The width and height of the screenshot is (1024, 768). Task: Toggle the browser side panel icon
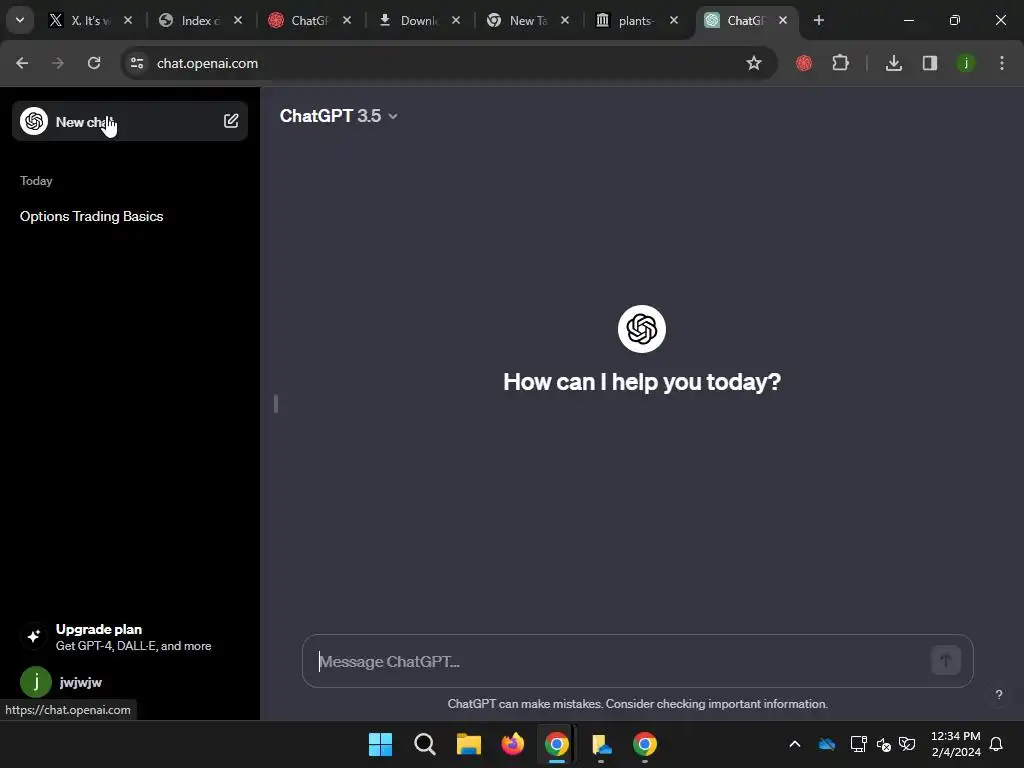coord(930,63)
